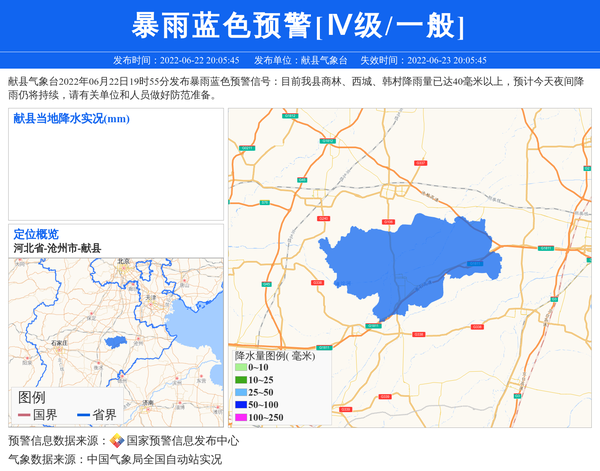Select the 10~25 green legend swatch
This screenshot has width=600, height=471.
click(240, 380)
